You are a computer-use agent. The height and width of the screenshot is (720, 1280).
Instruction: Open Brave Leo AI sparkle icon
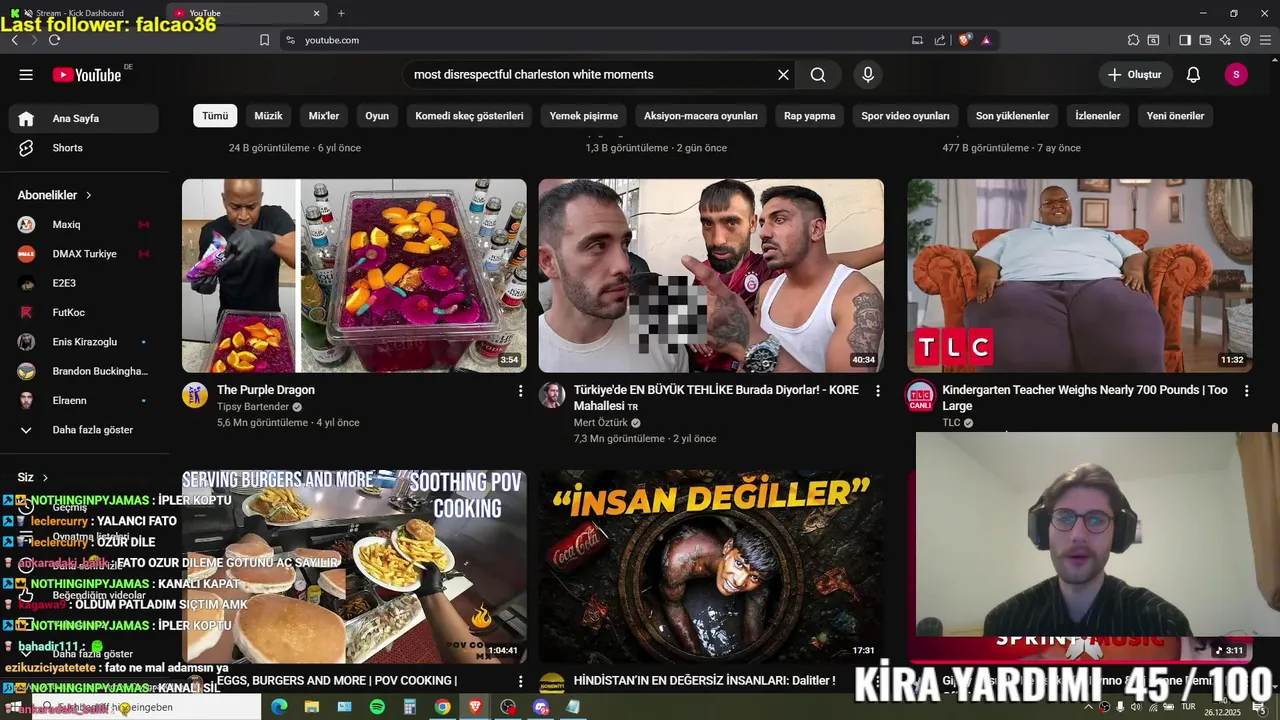(1225, 40)
